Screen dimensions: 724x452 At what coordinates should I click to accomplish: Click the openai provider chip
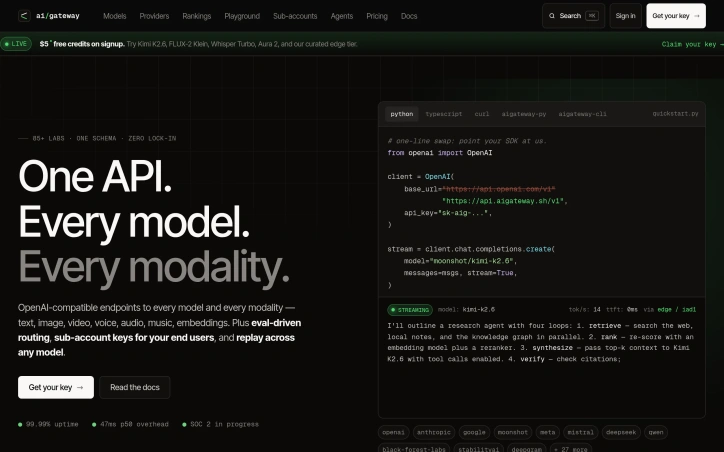393,433
